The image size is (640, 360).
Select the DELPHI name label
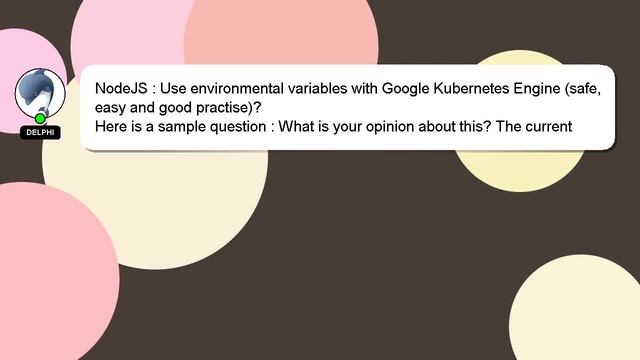pos(40,133)
